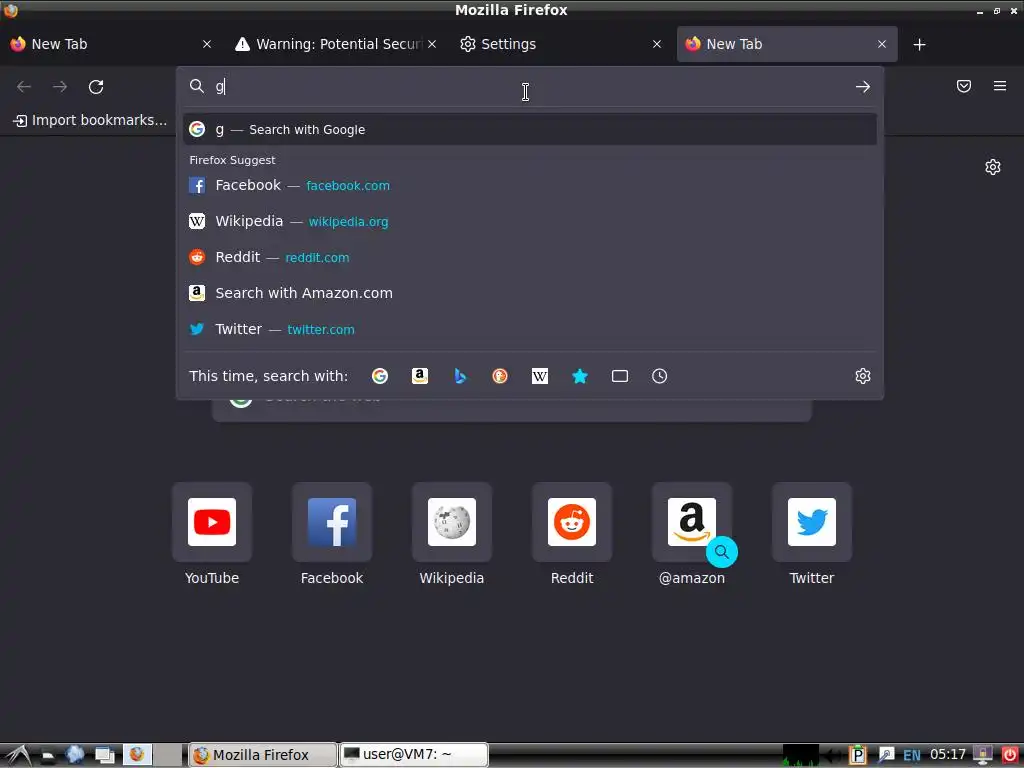This screenshot has height=768, width=1024.
Task: Close the first New Tab tab
Action: tap(207, 44)
